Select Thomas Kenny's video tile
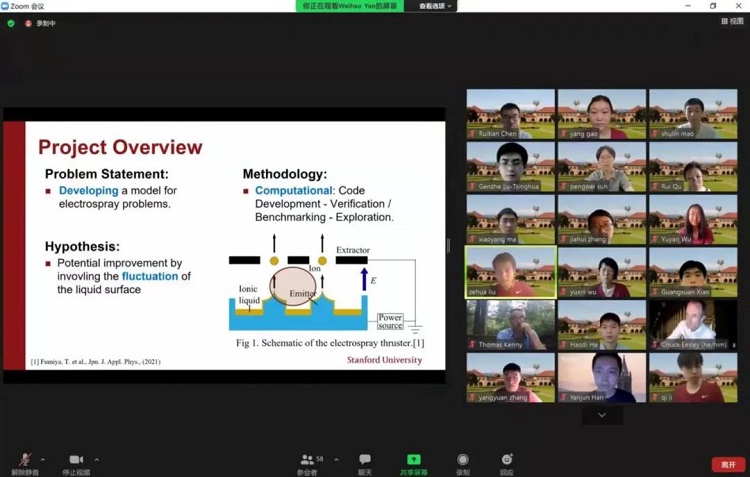The height and width of the screenshot is (477, 750). click(x=510, y=324)
